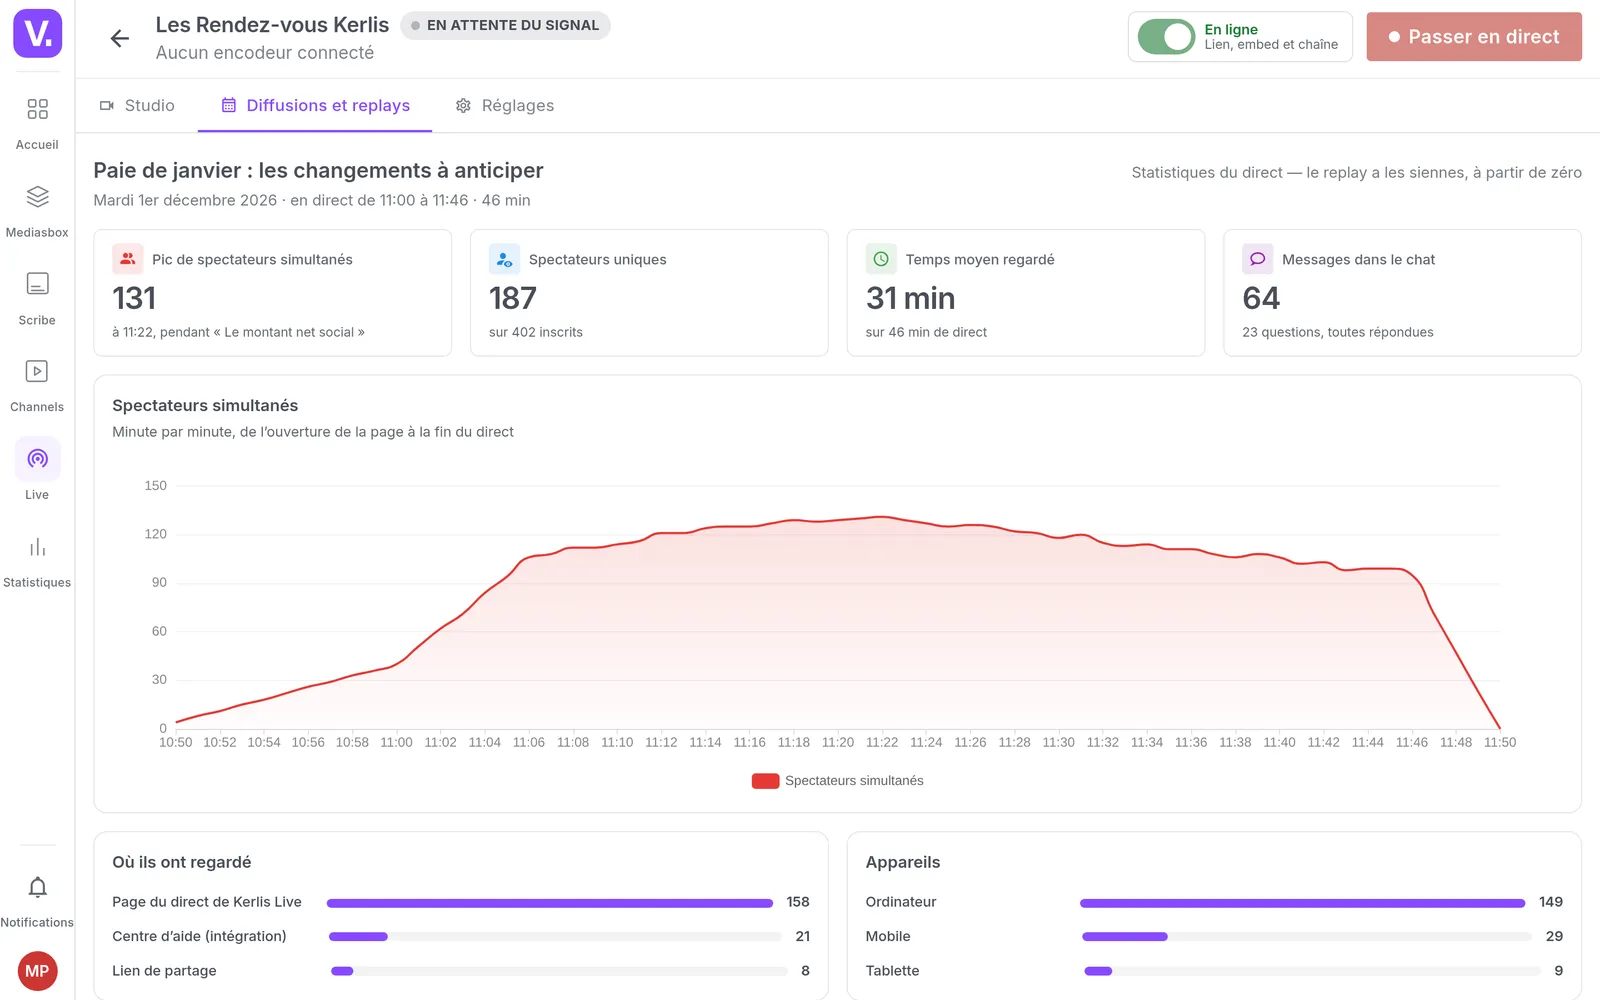The image size is (1600, 1000).
Task: Click the Tablette device row label
Action: 892,971
